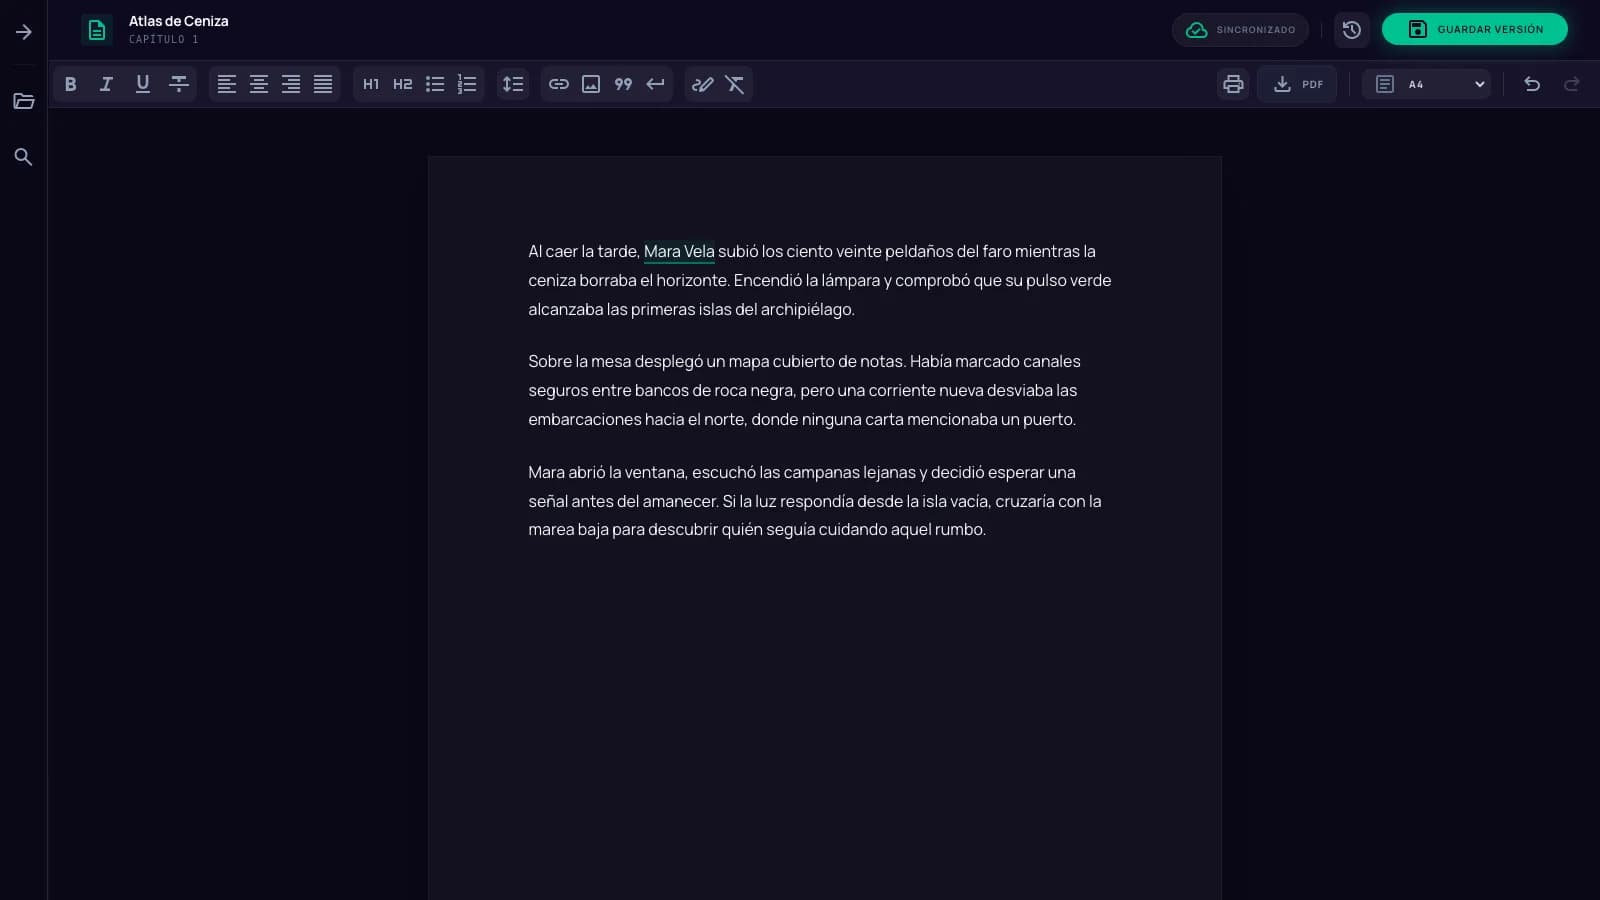Click the Atlas de Ceniza document title

click(x=179, y=21)
